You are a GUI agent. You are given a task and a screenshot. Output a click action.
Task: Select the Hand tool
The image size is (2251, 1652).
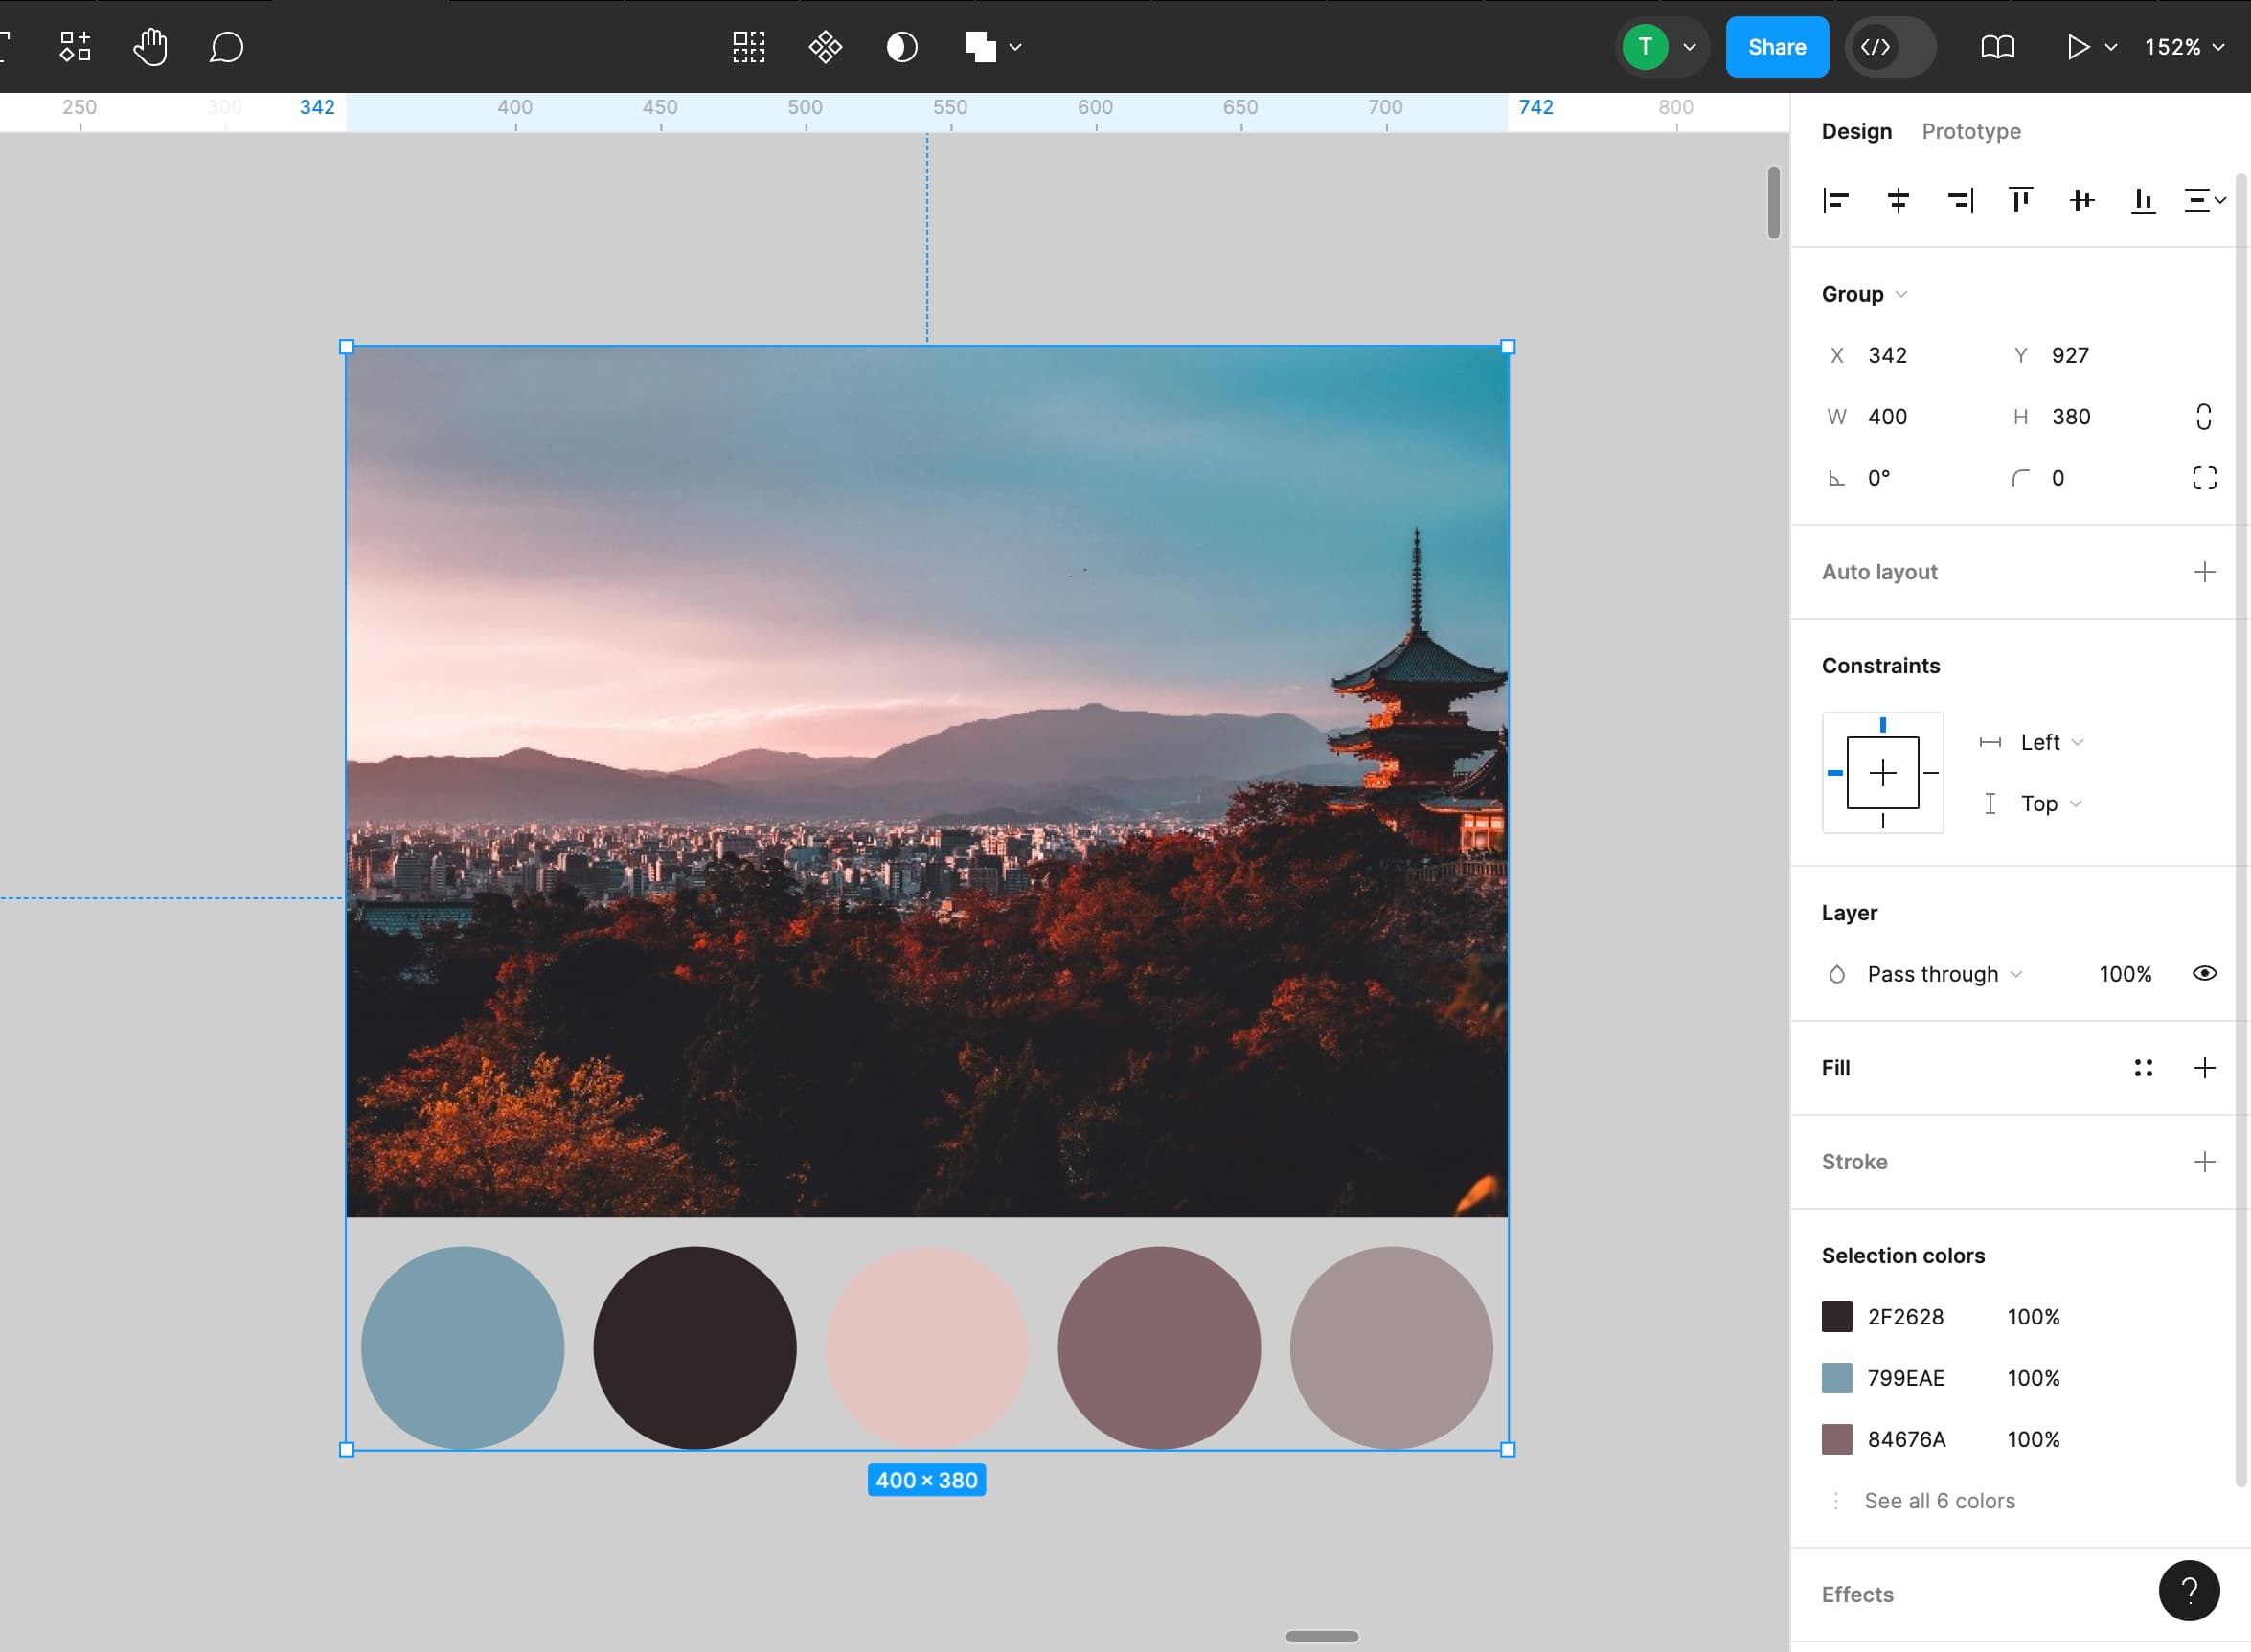click(150, 46)
